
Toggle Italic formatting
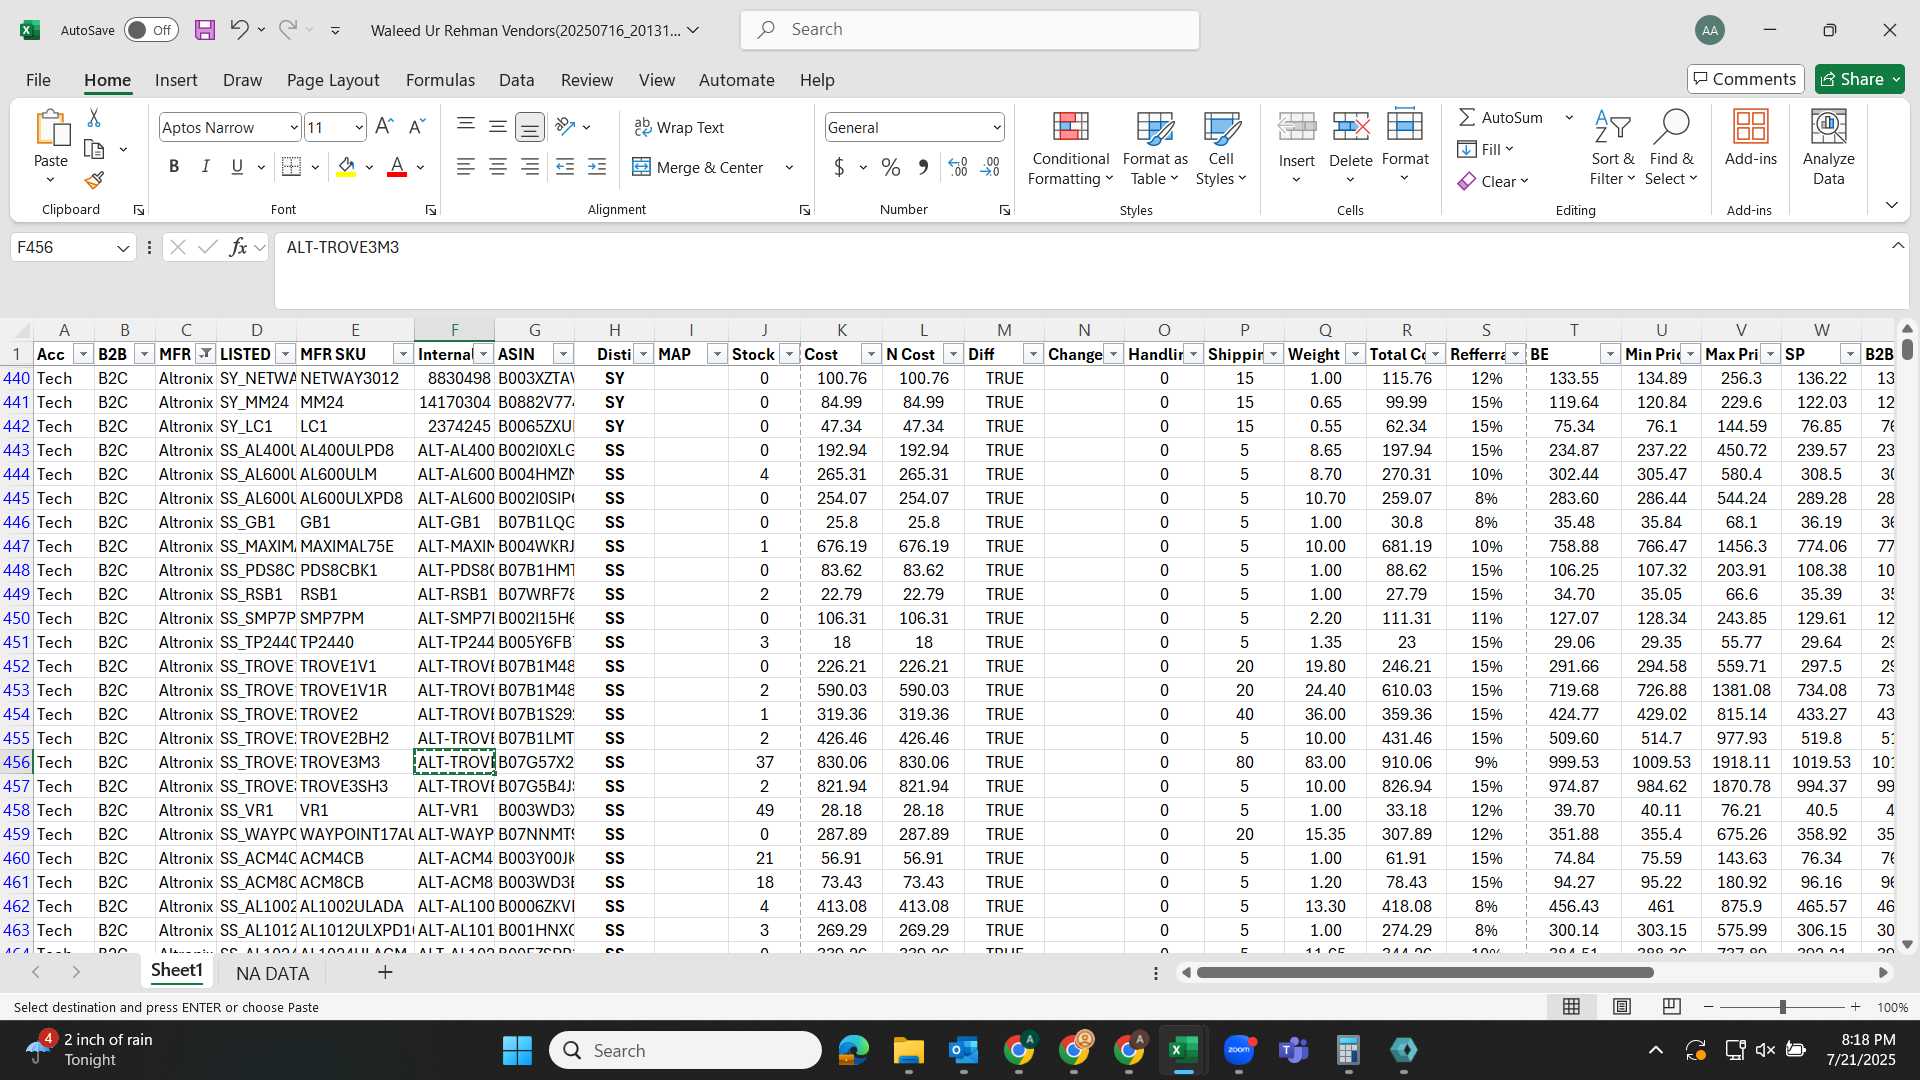(x=206, y=167)
